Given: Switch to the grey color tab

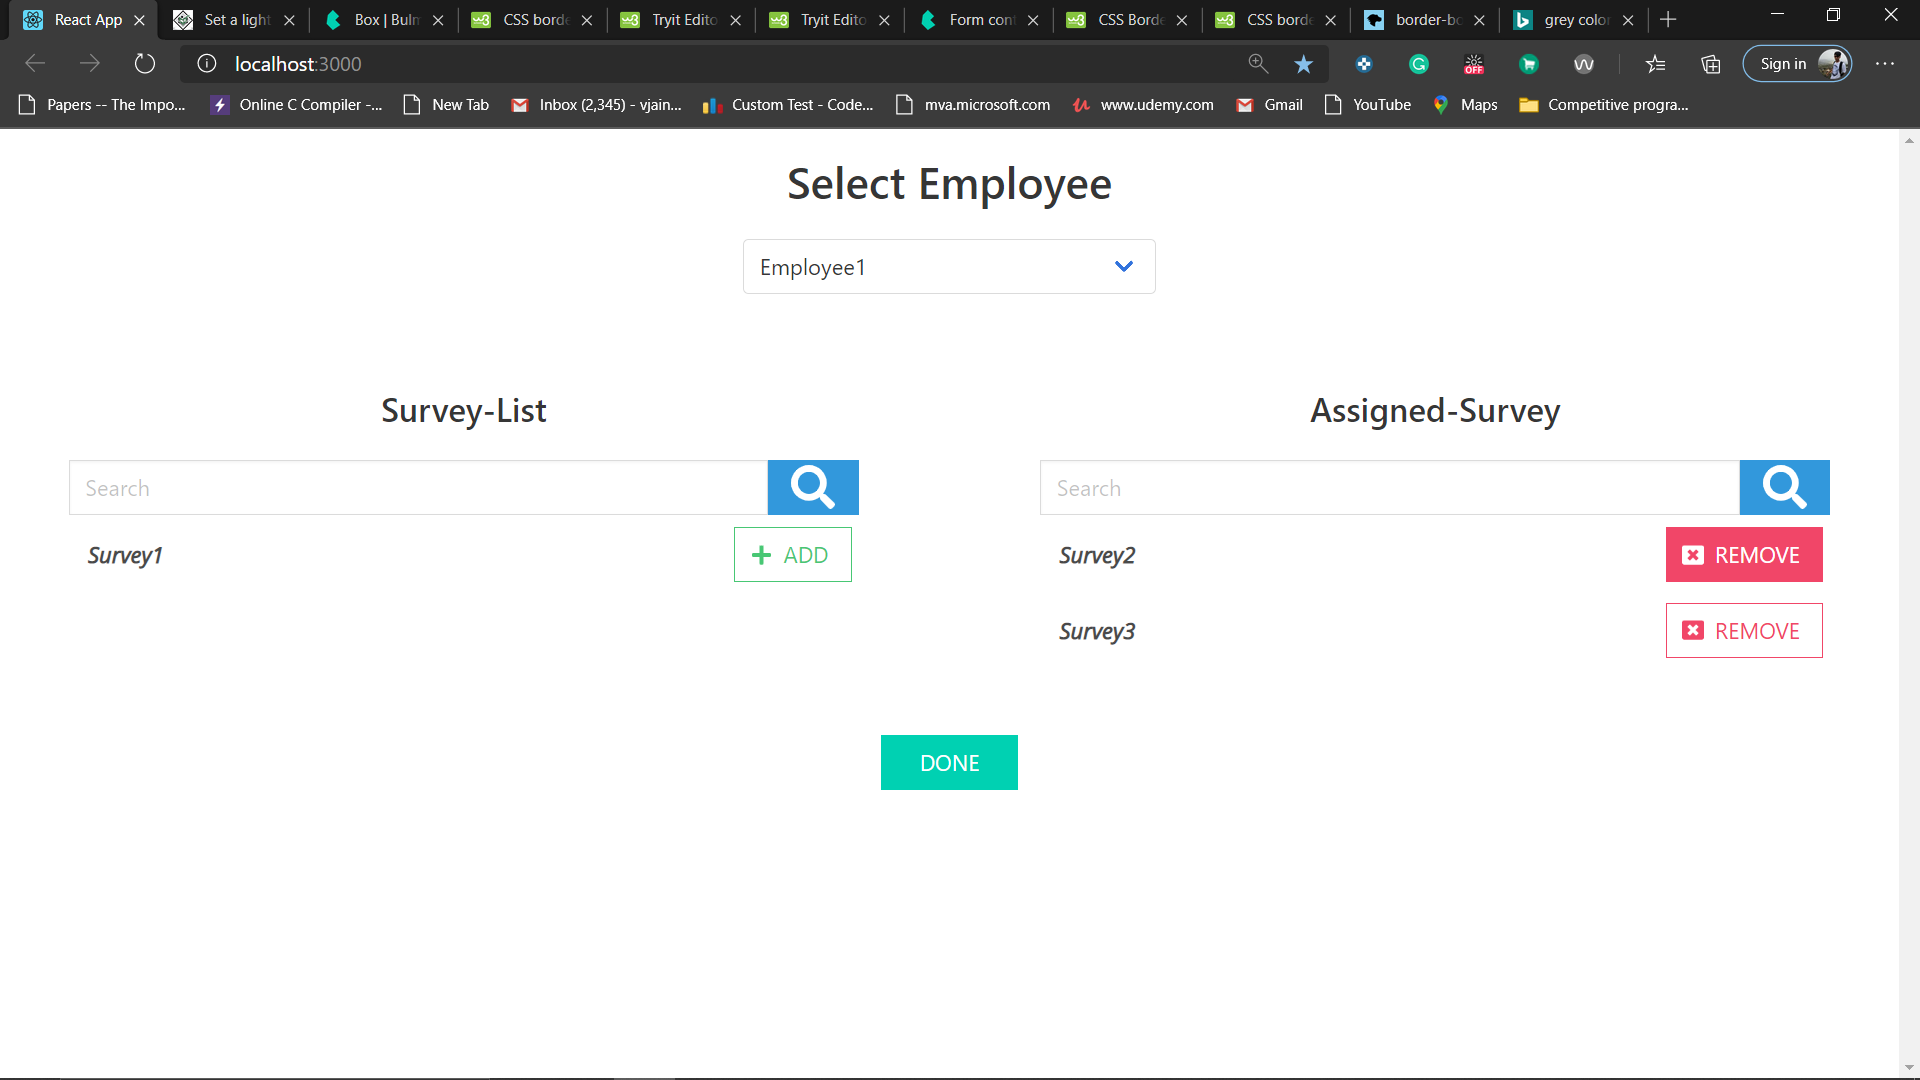Looking at the screenshot, I should pos(1575,20).
